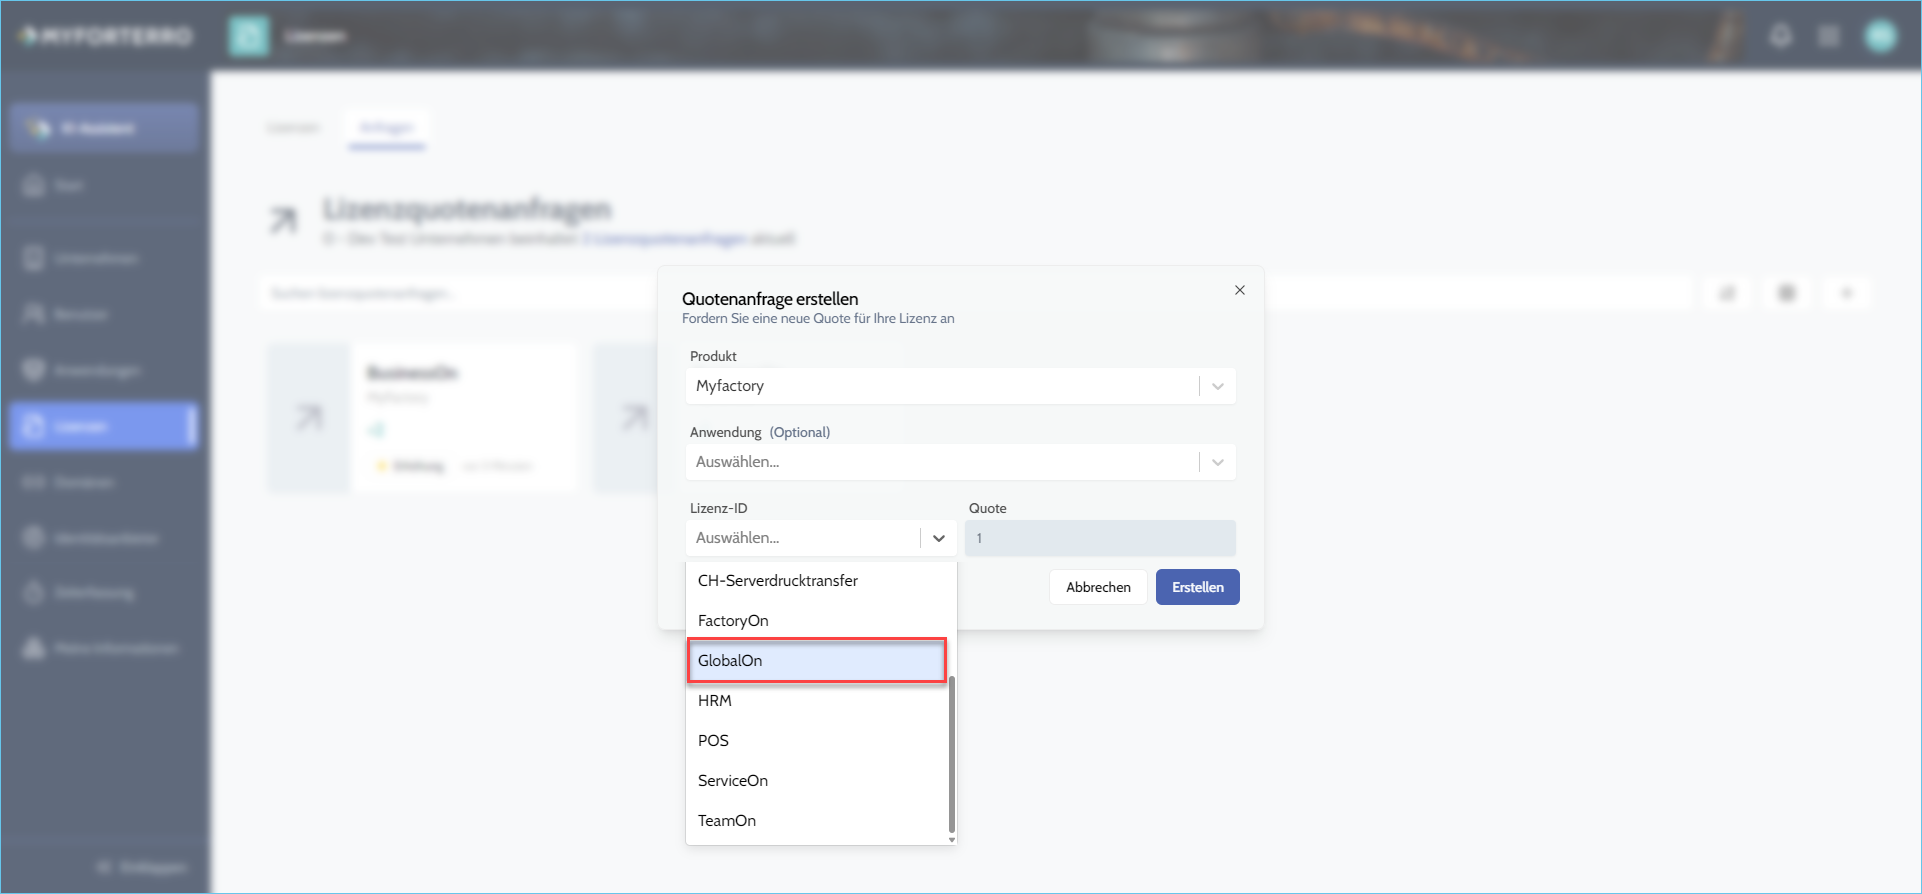Click into the Quote number field

pos(1100,538)
